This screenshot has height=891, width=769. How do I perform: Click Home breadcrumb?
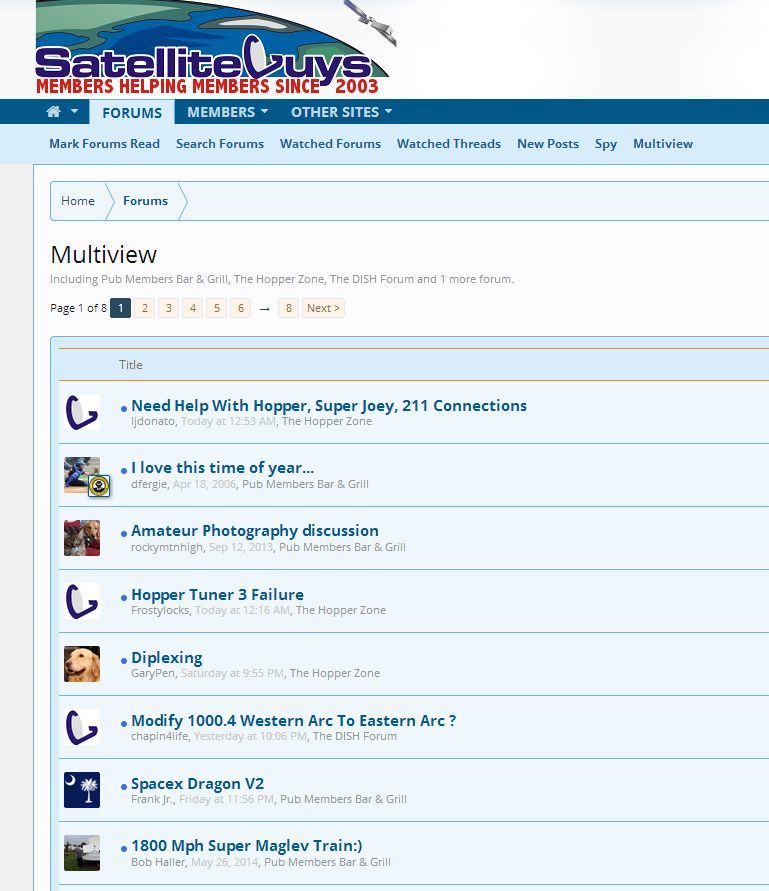[78, 201]
